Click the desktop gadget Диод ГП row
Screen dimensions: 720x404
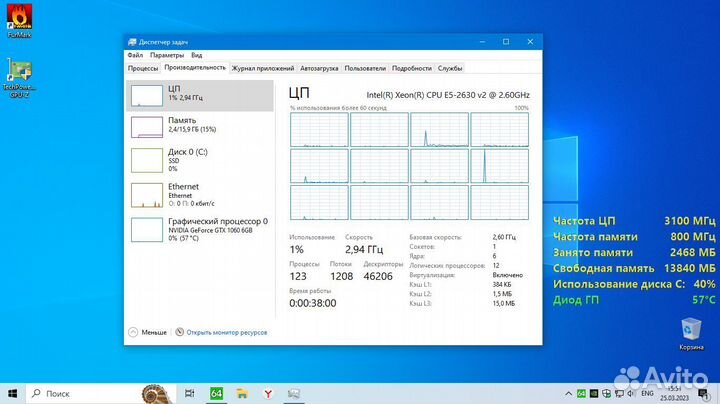coord(634,300)
